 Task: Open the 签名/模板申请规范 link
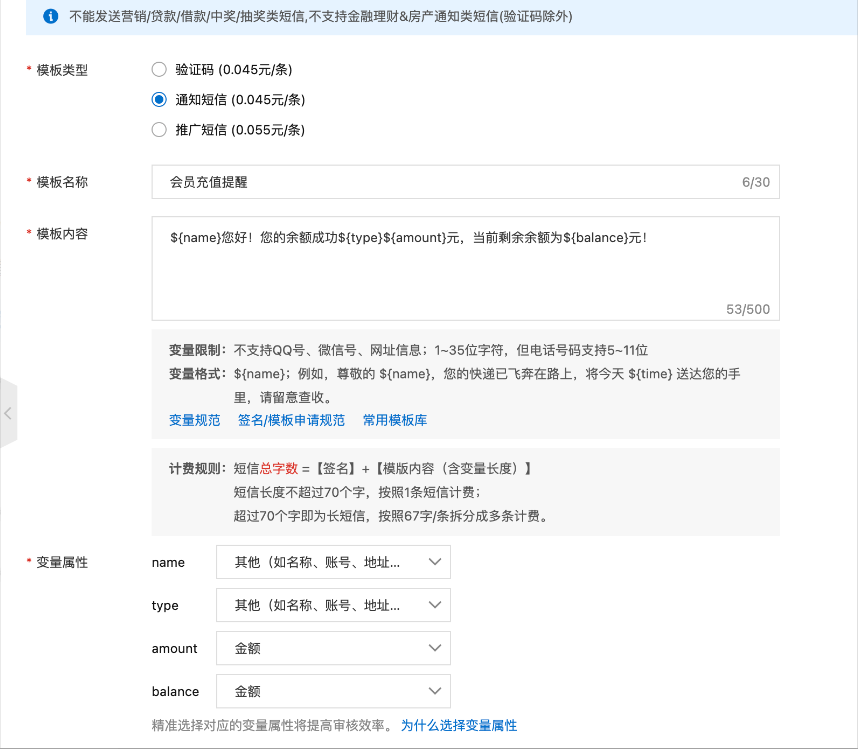[291, 420]
